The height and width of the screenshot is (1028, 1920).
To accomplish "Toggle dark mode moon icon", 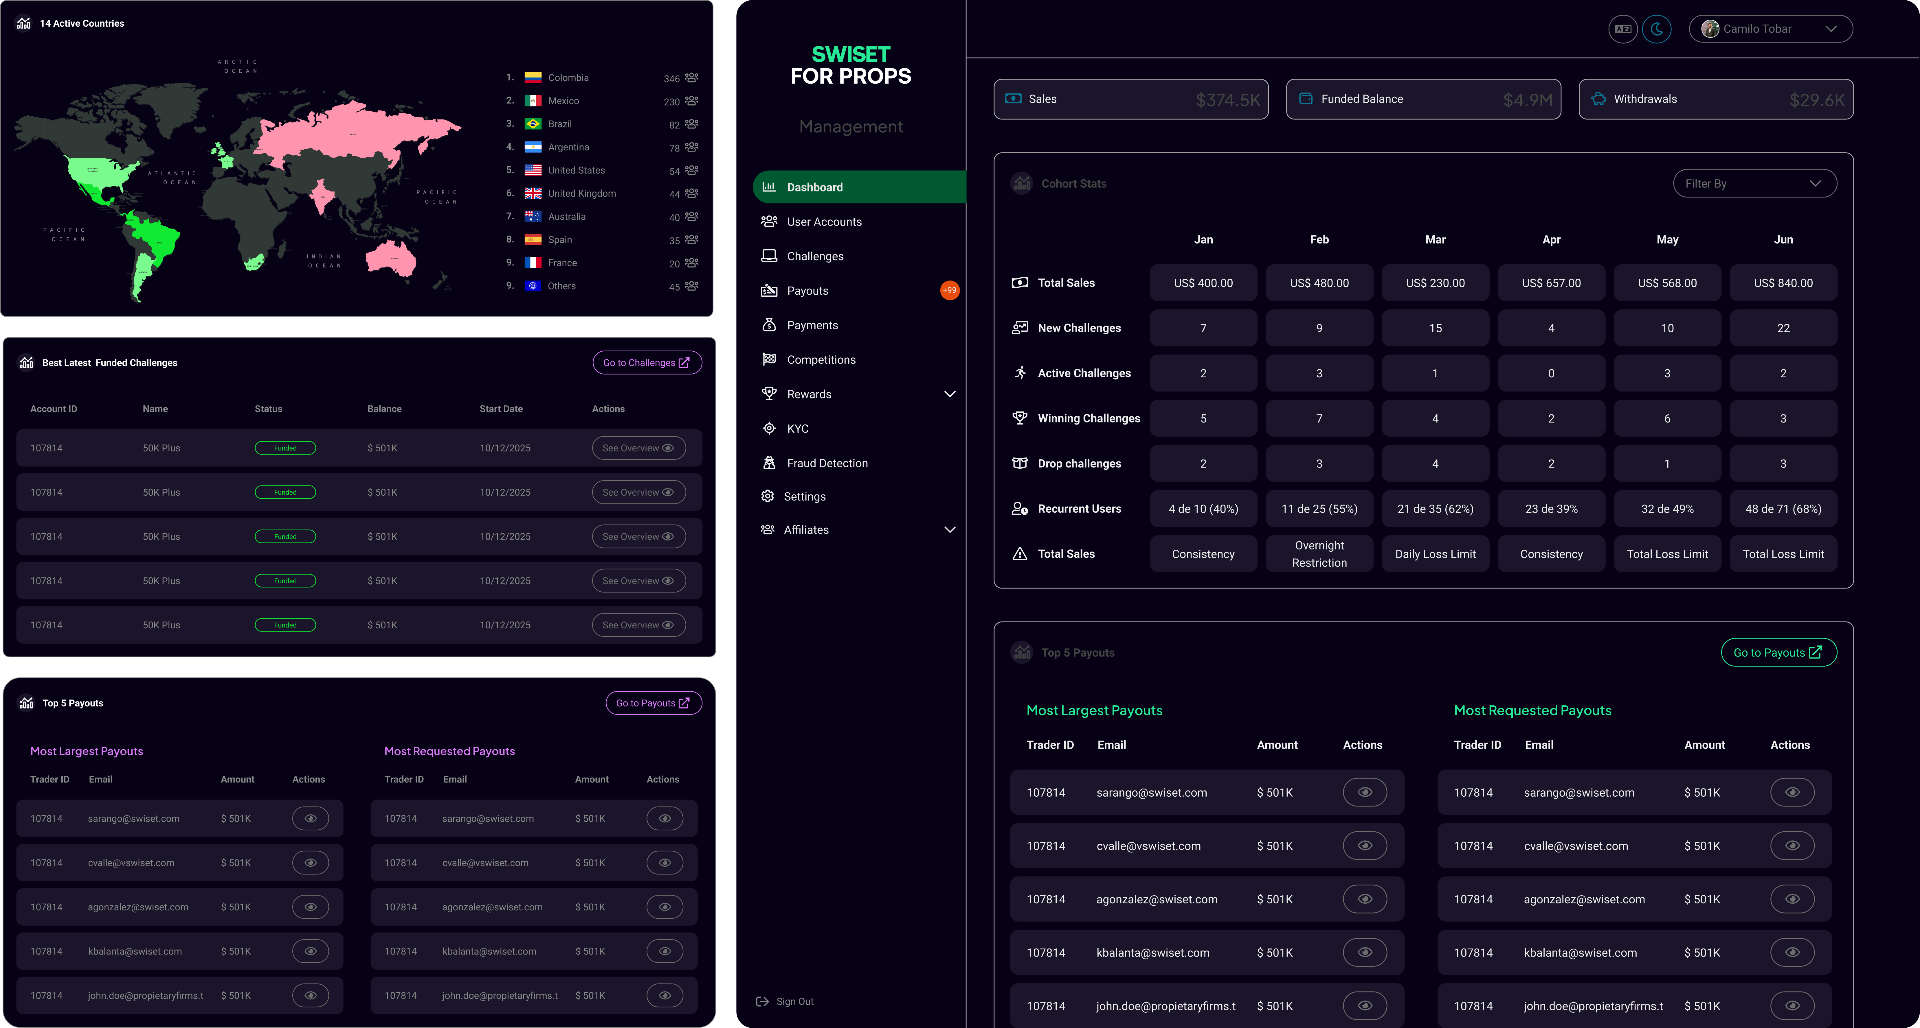I will [1657, 29].
